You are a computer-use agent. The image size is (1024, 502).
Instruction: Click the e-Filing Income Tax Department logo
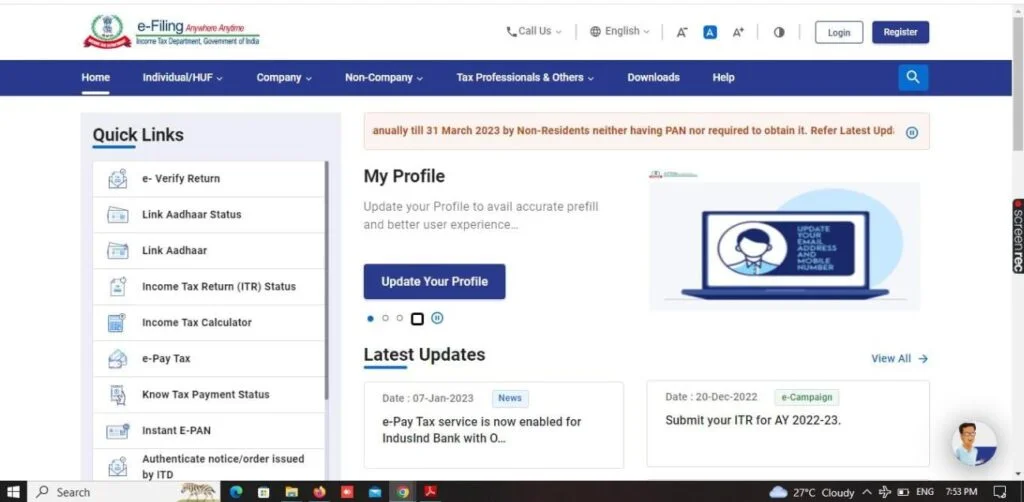(171, 31)
